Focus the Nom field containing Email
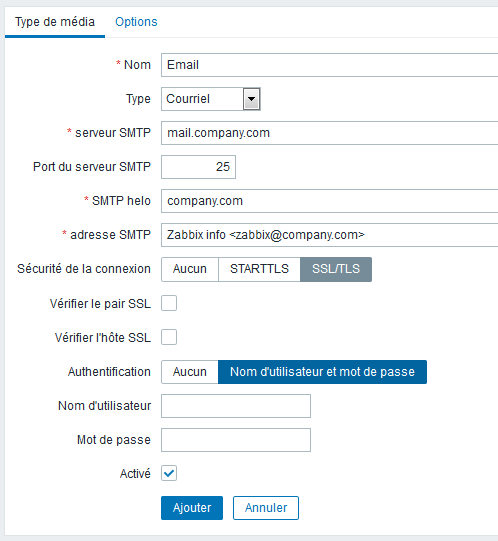This screenshot has height=541, width=498. point(330,65)
